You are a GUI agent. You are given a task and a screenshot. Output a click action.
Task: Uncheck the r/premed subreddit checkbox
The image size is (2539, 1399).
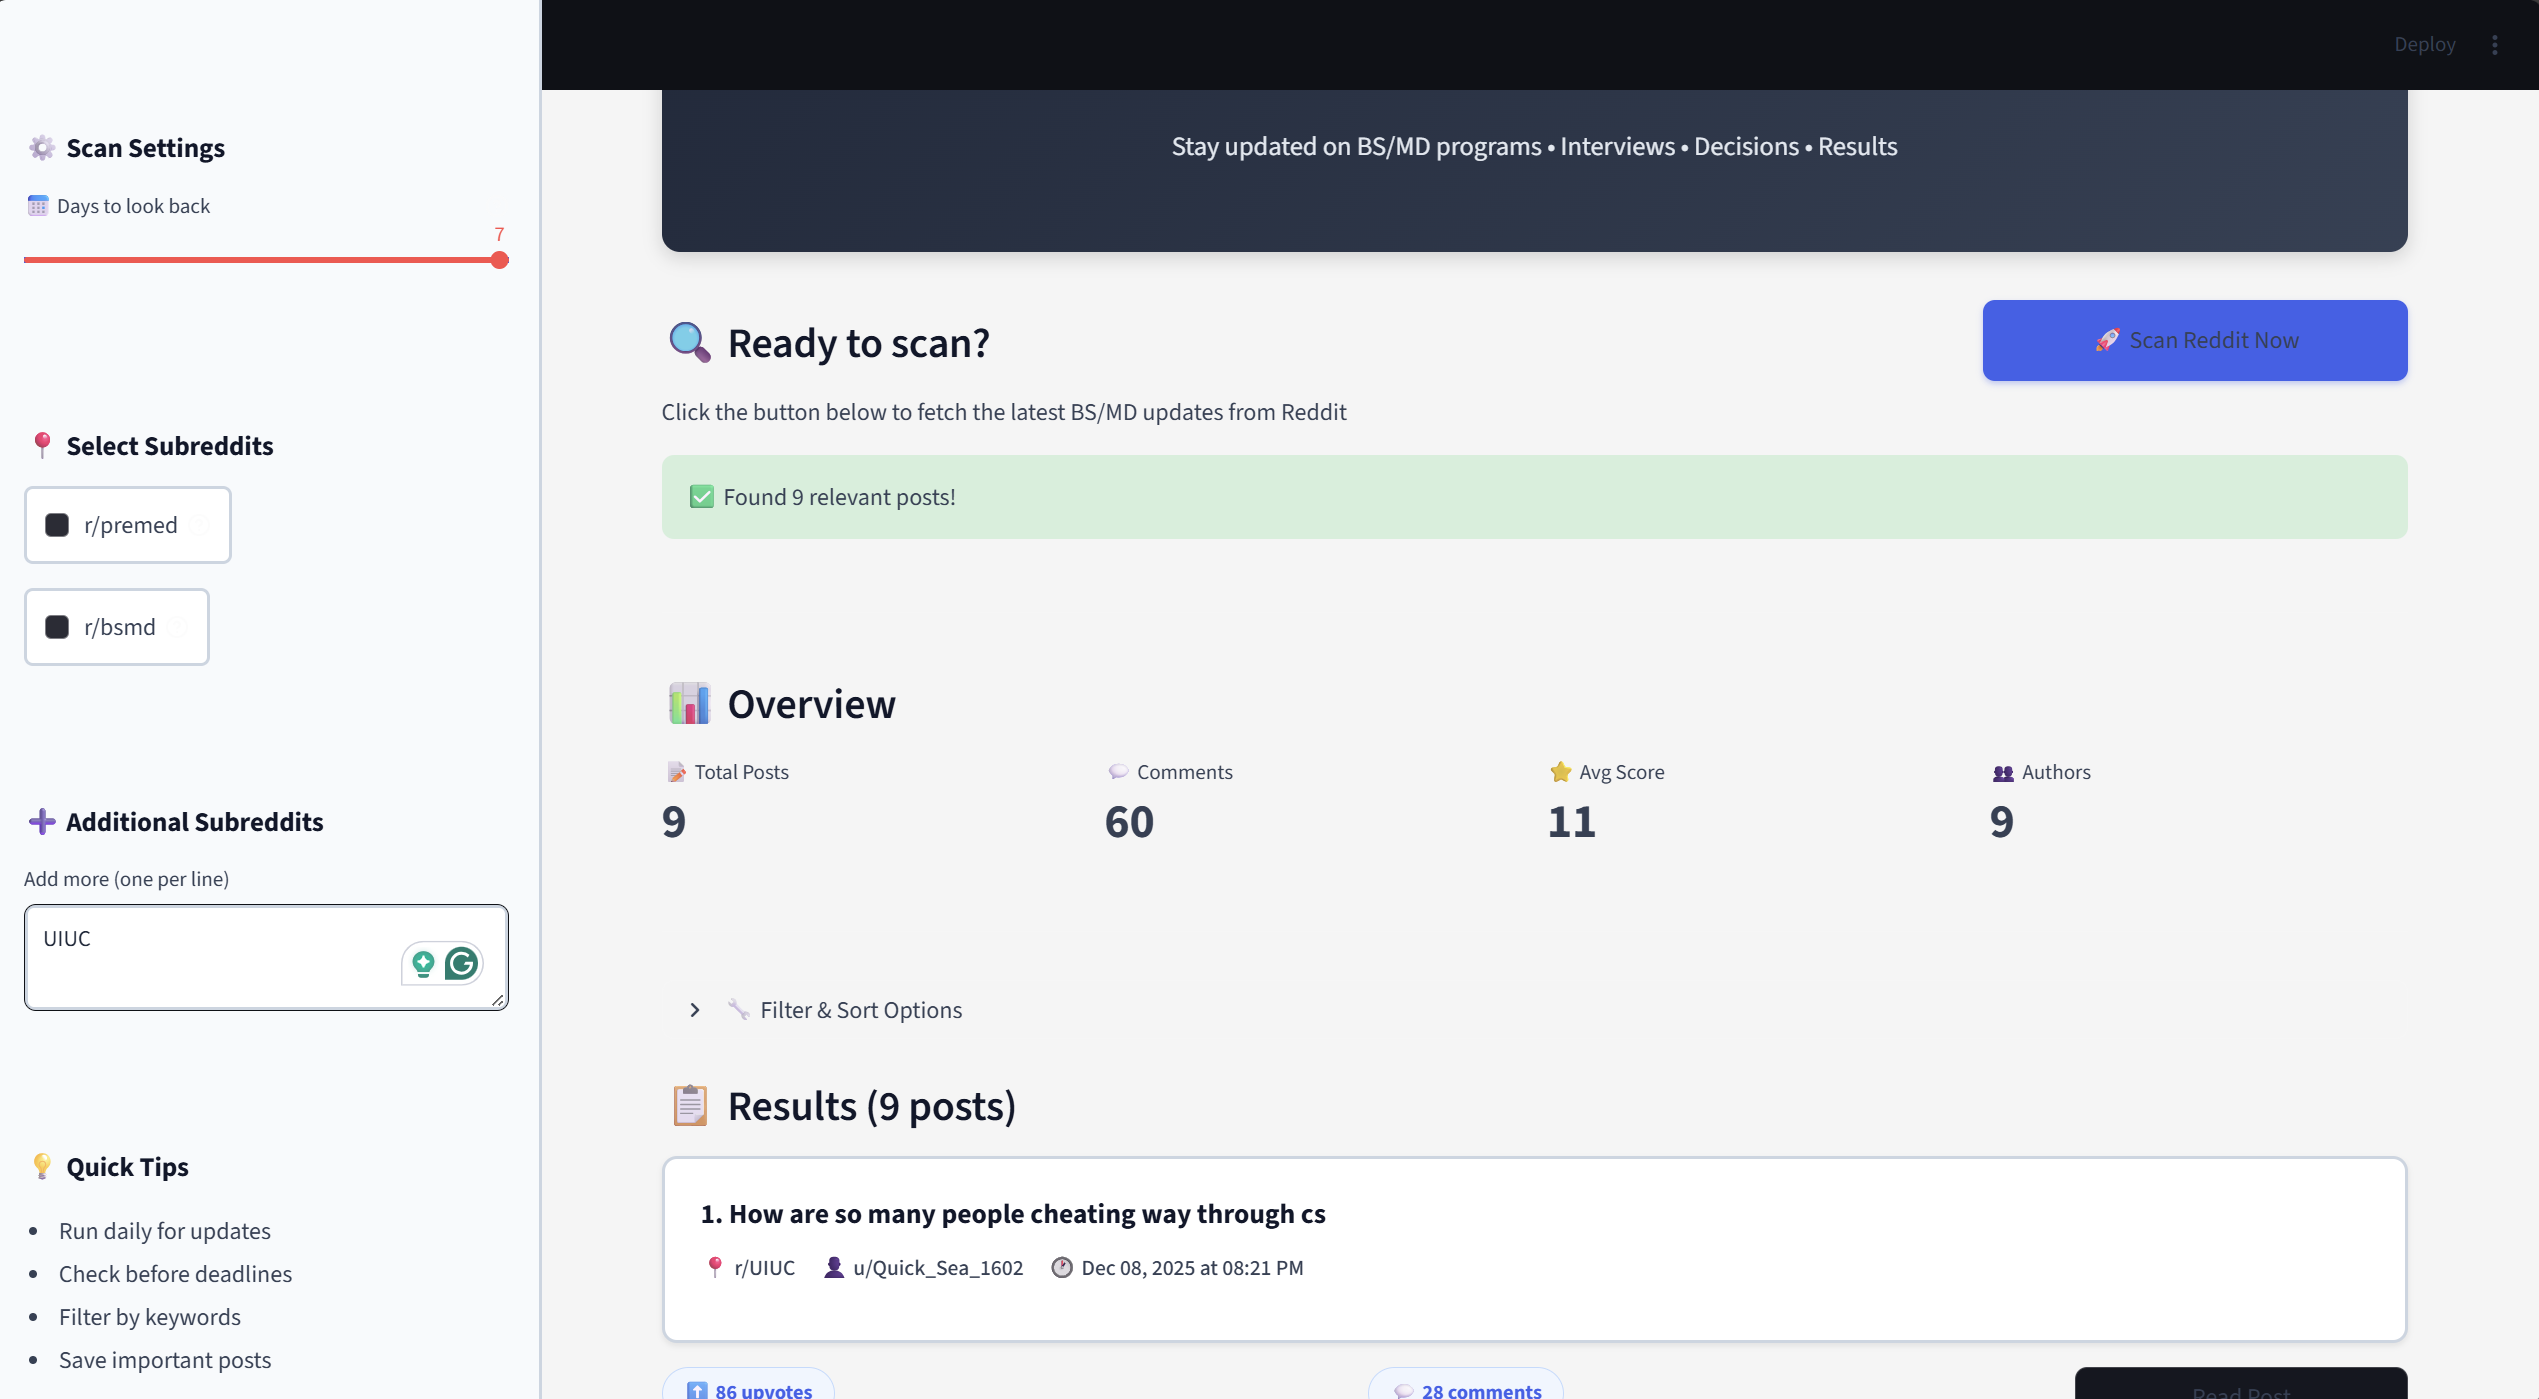pos(56,524)
